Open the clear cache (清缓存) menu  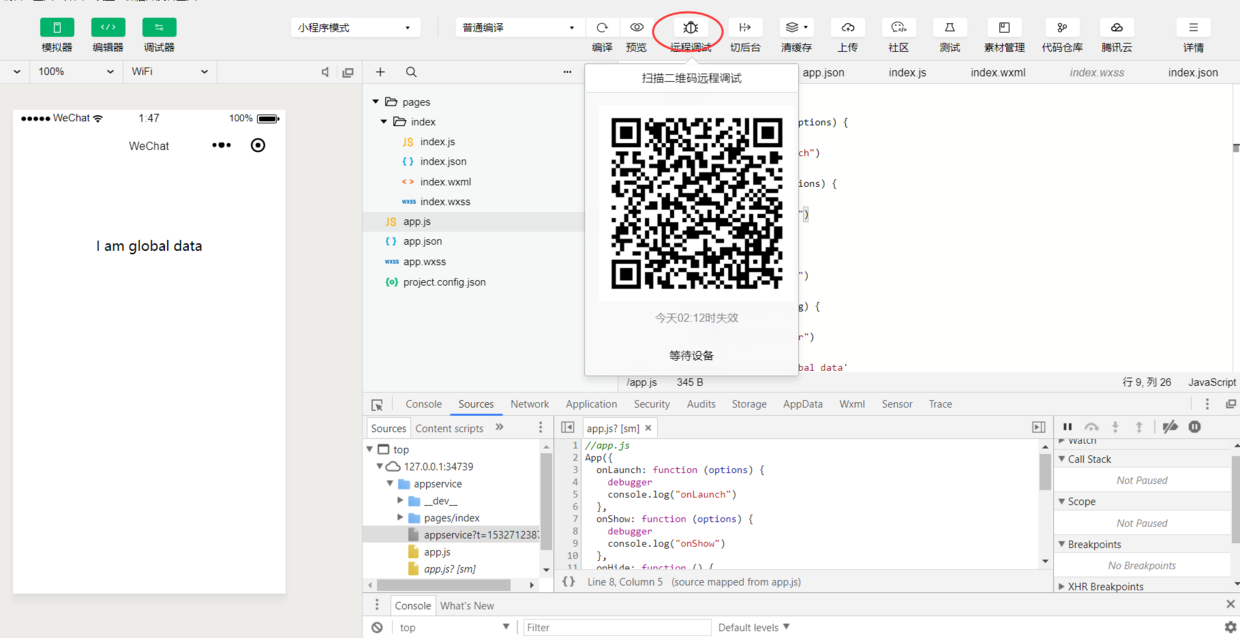pyautogui.click(x=796, y=28)
